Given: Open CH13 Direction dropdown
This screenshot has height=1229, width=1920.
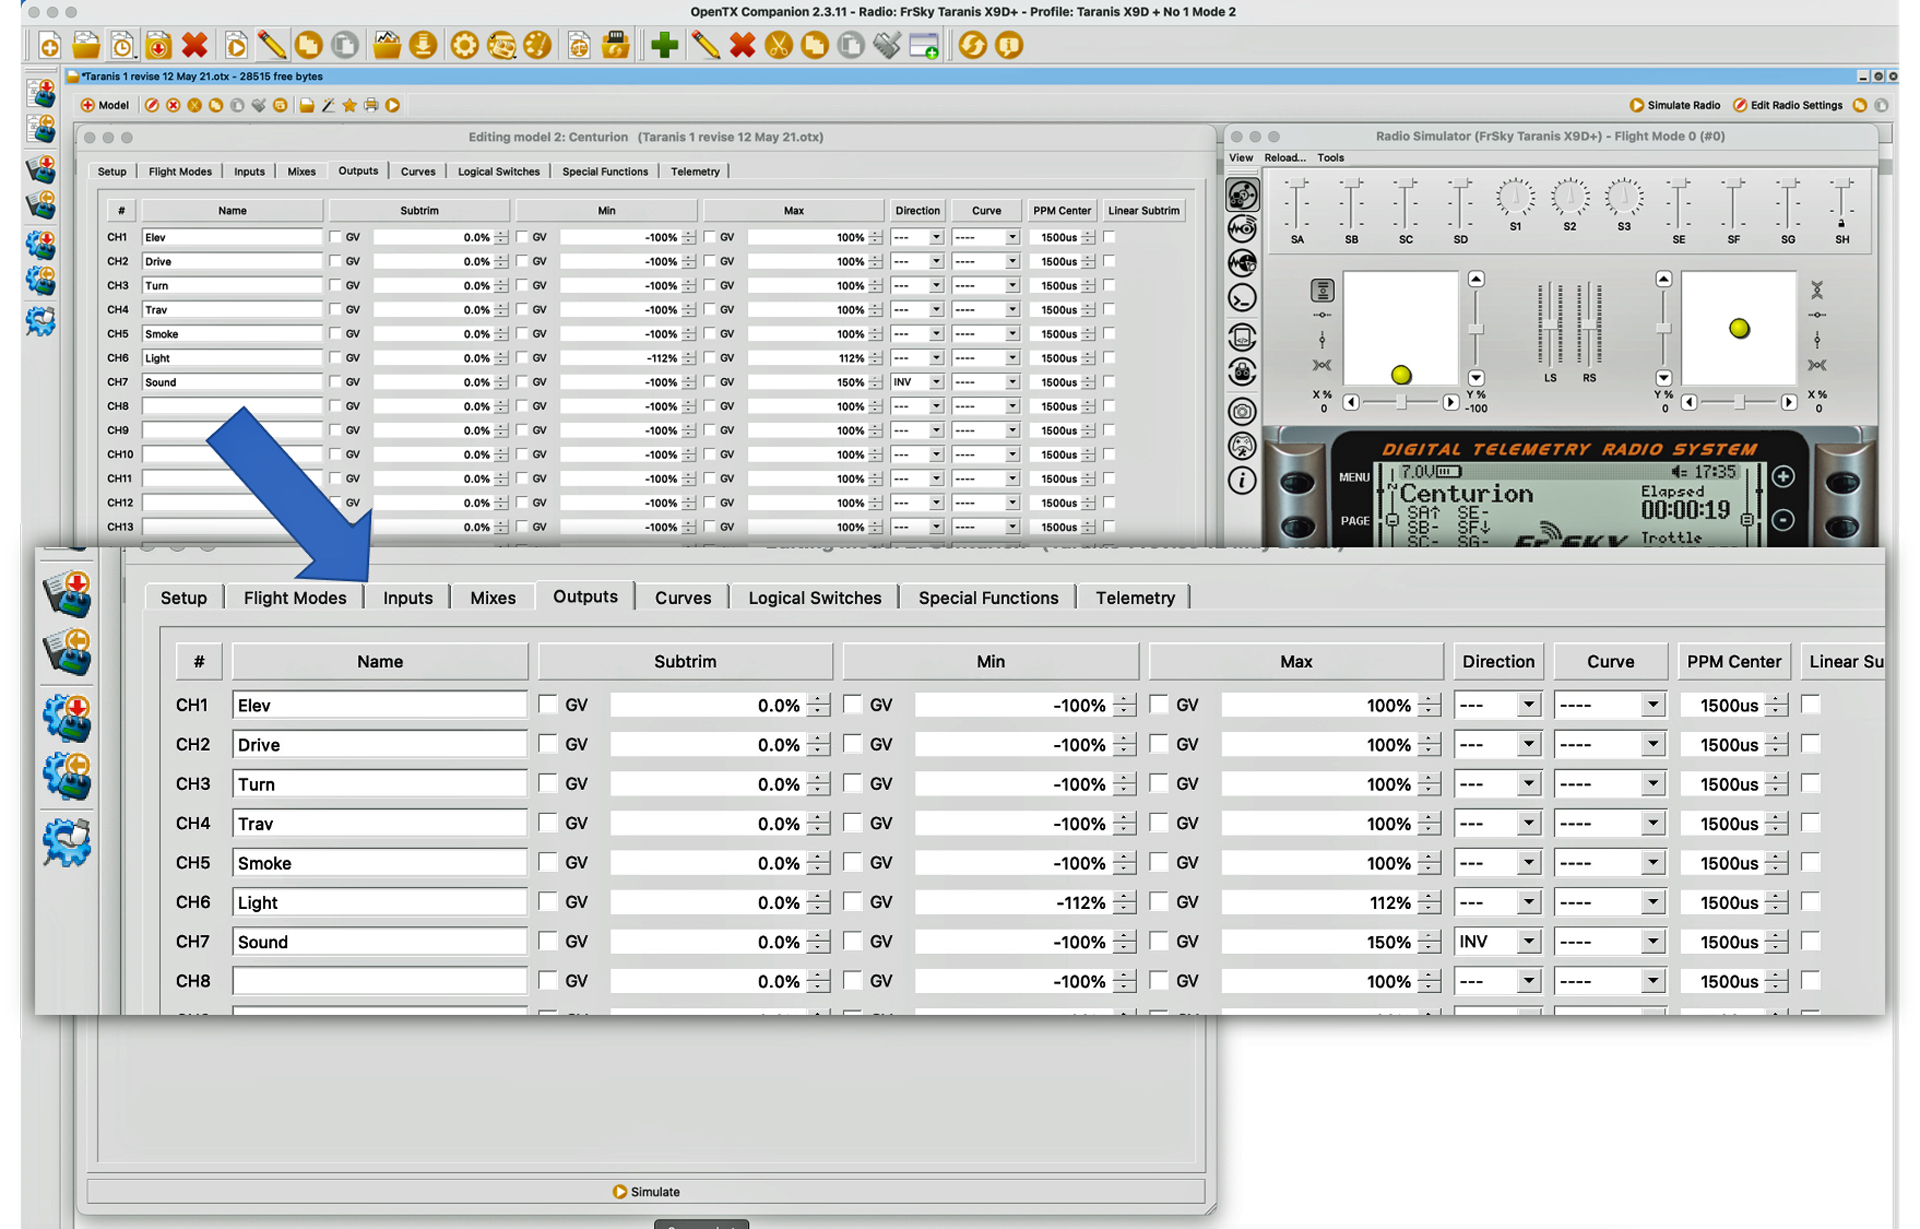Looking at the screenshot, I should 917,526.
